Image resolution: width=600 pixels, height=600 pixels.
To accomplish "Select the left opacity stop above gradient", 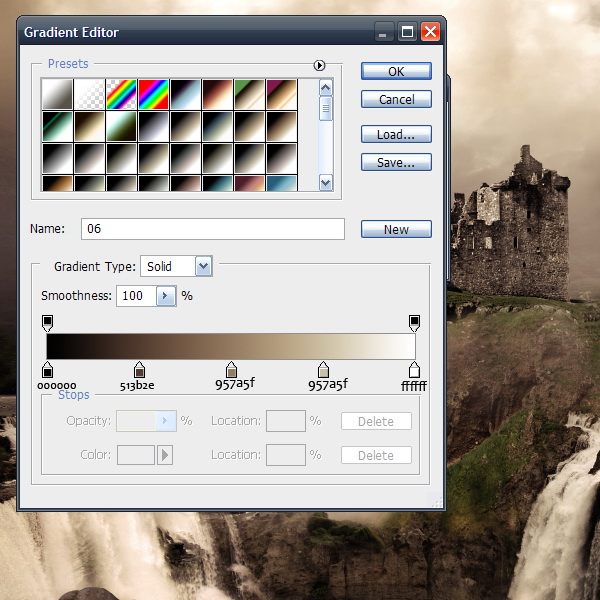I will (47, 322).
